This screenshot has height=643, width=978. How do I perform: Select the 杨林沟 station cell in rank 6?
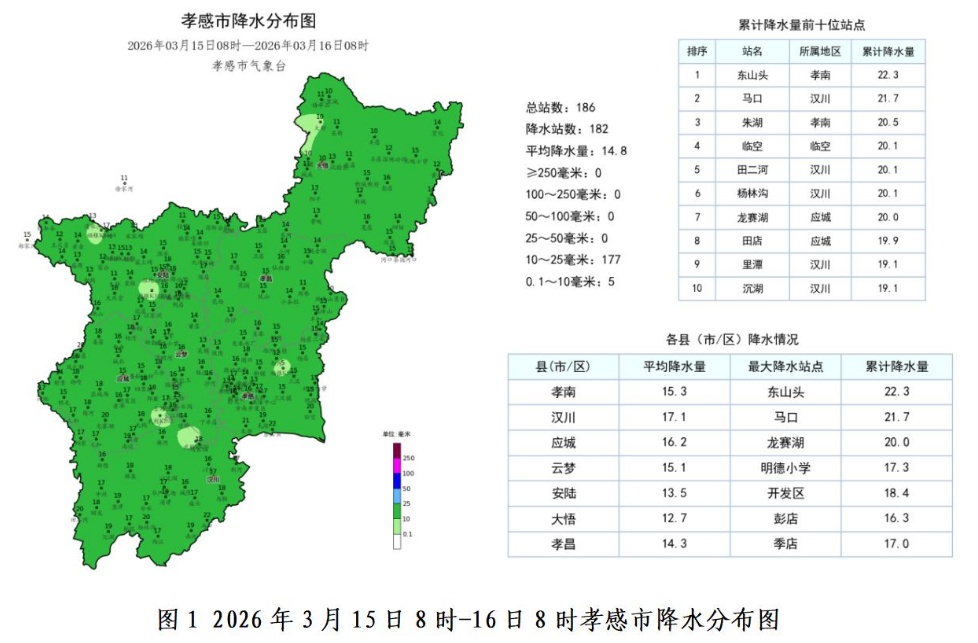point(752,193)
